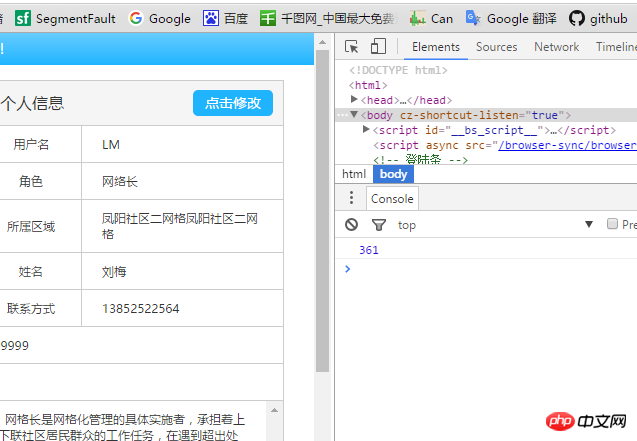Image resolution: width=637 pixels, height=441 pixels.
Task: Follow the /browser-sync/browser script src link
Action: 567,145
